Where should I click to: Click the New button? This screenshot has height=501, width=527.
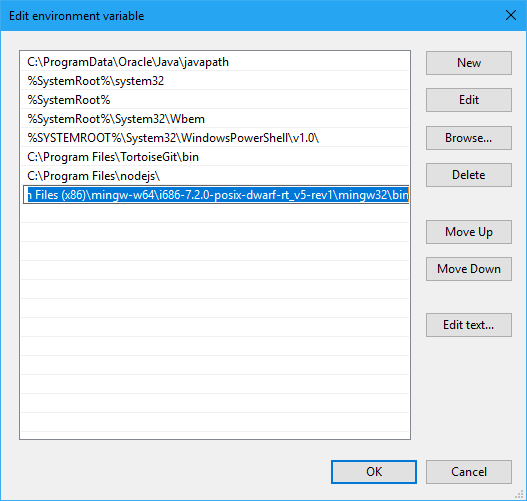[469, 63]
